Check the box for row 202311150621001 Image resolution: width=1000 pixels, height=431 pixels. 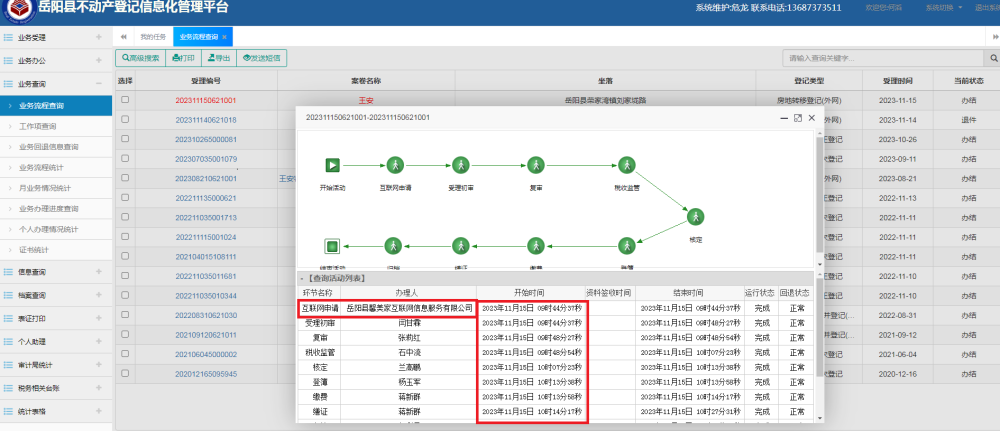click(x=125, y=100)
